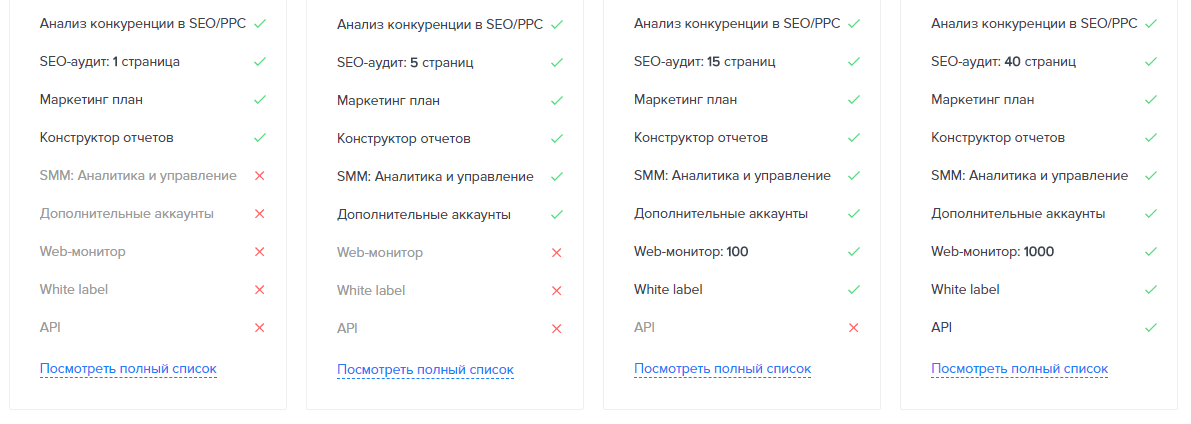Click green checkmark beside "SEO-аудит: 15 страниц"
This screenshot has height=424, width=1191.
854,62
